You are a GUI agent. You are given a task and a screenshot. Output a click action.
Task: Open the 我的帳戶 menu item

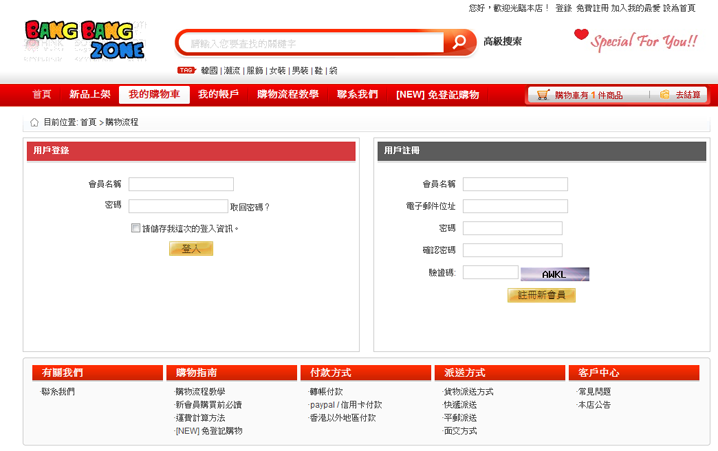click(x=218, y=95)
